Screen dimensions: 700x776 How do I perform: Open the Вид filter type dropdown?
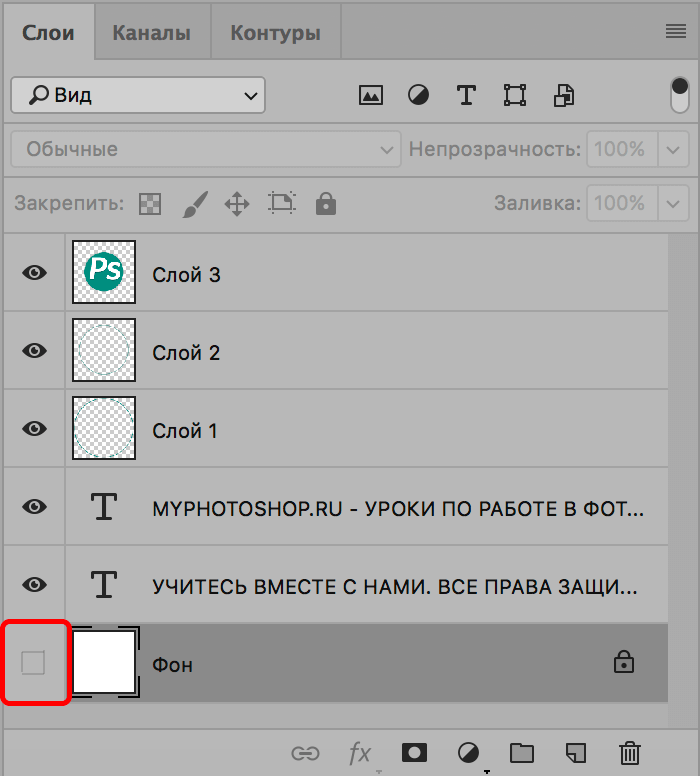(138, 96)
